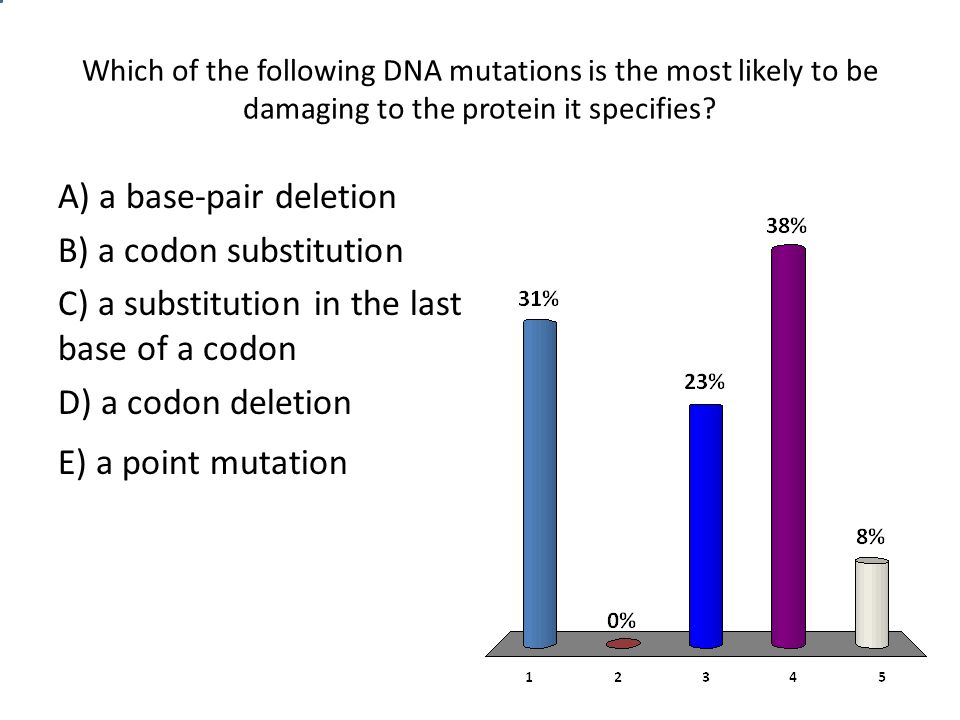Click the 8% data label

(870, 537)
